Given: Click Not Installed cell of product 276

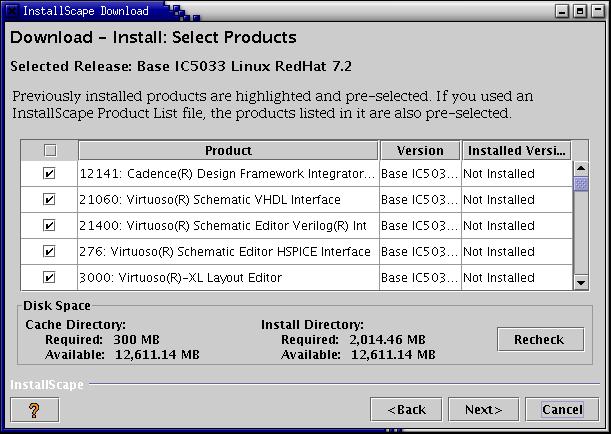Looking at the screenshot, I should pyautogui.click(x=517, y=251).
